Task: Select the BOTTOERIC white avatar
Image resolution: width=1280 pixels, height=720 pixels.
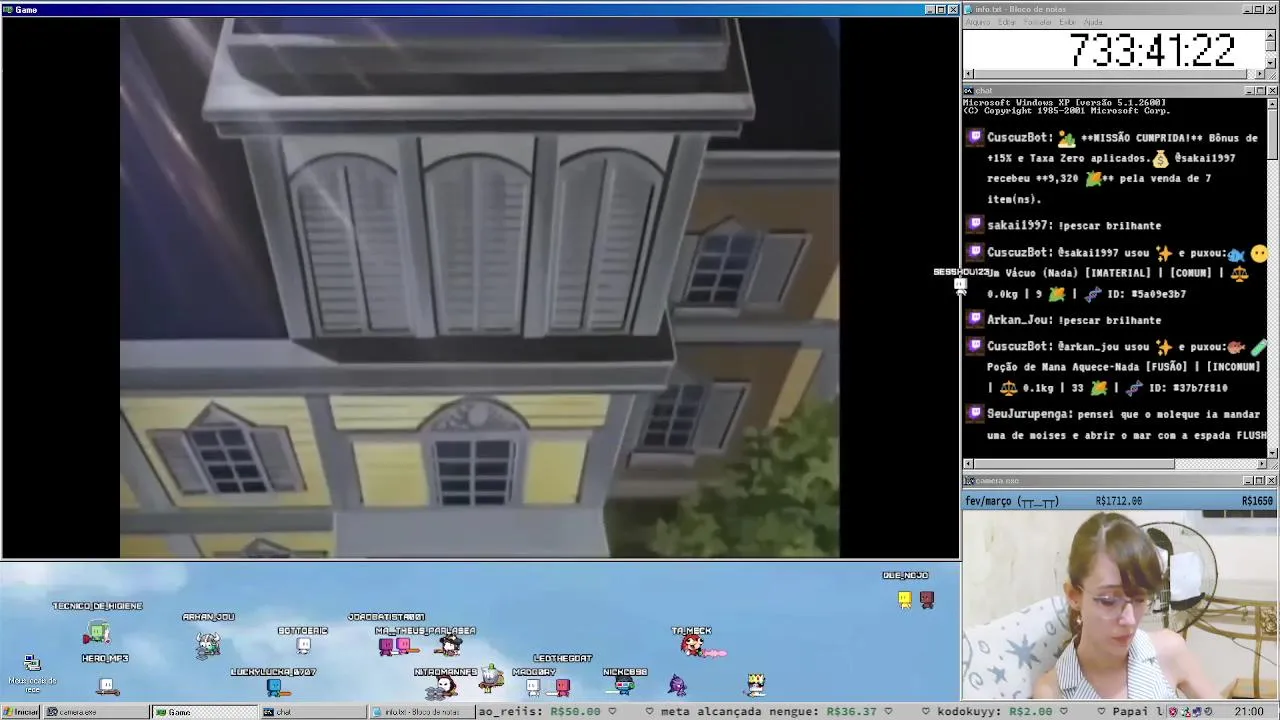Action: tap(303, 646)
